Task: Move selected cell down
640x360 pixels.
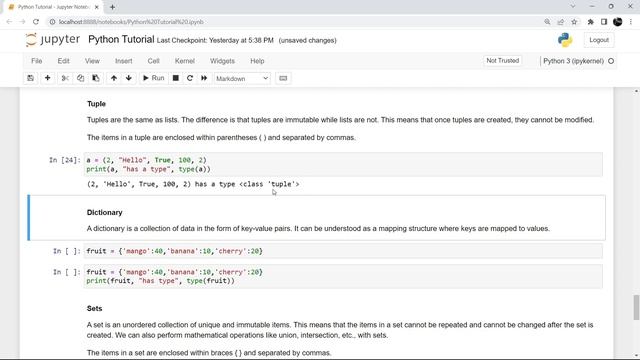Action: click(x=129, y=78)
